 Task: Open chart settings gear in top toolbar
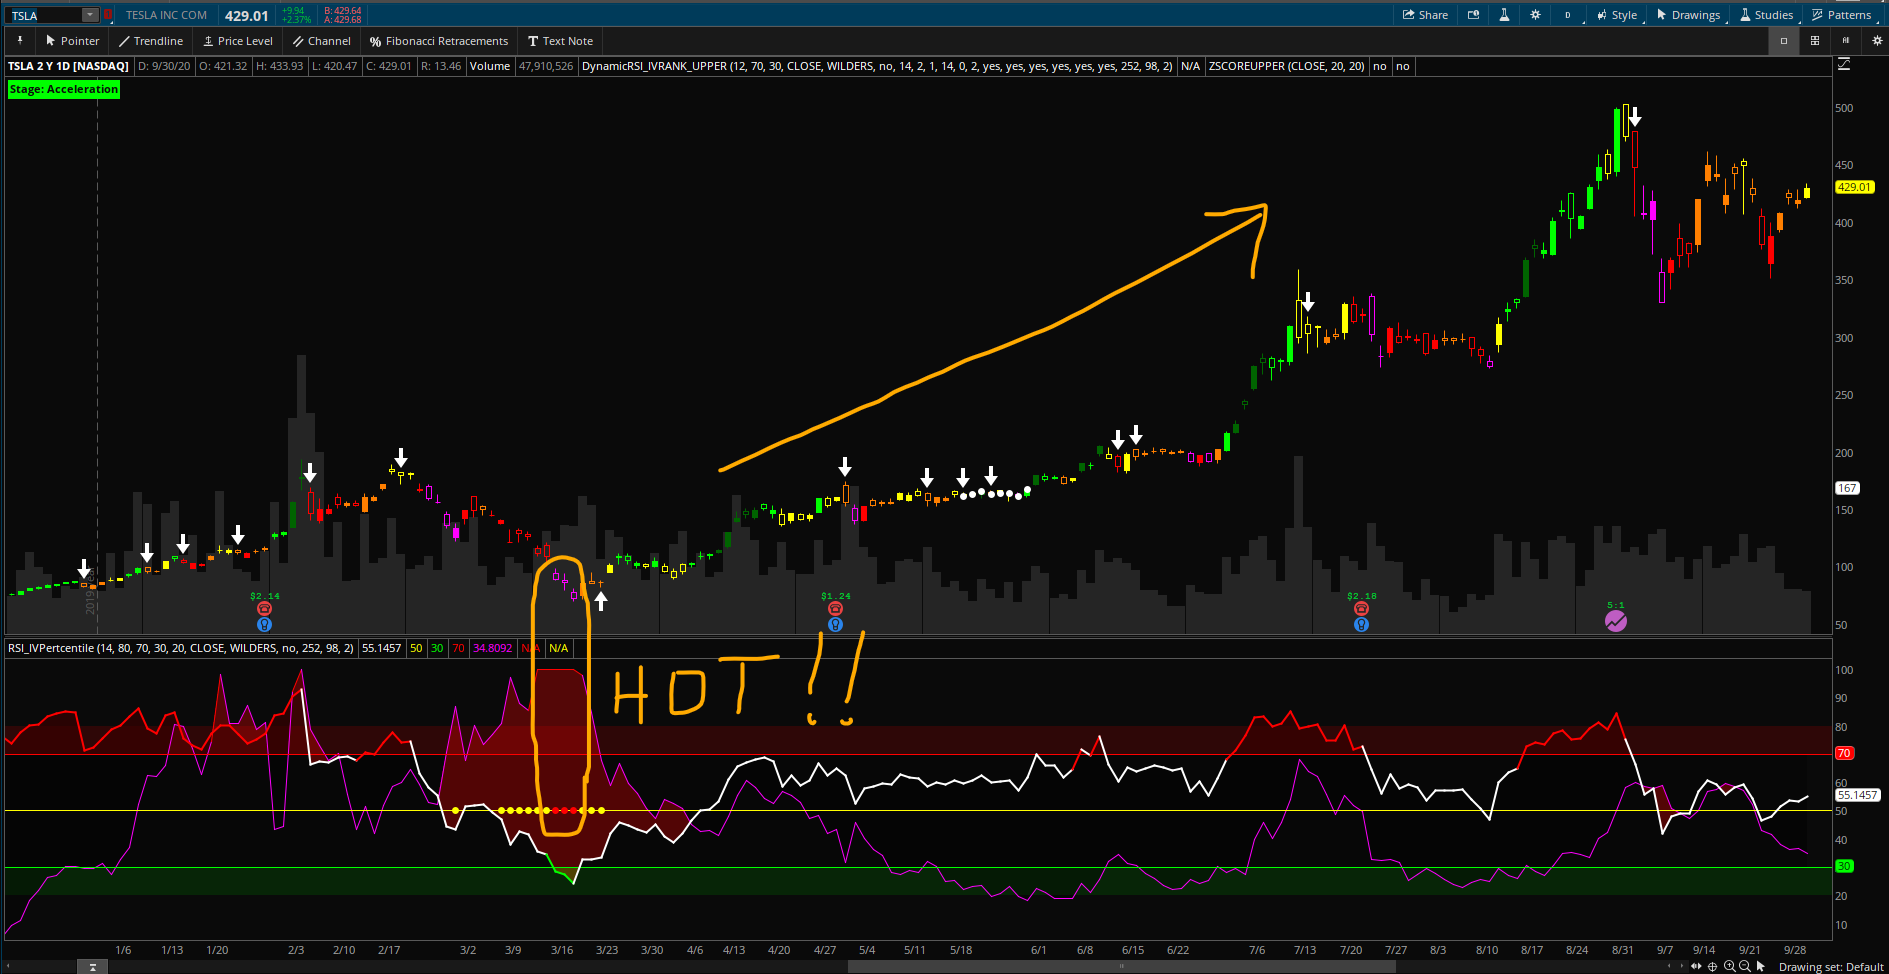[1535, 15]
